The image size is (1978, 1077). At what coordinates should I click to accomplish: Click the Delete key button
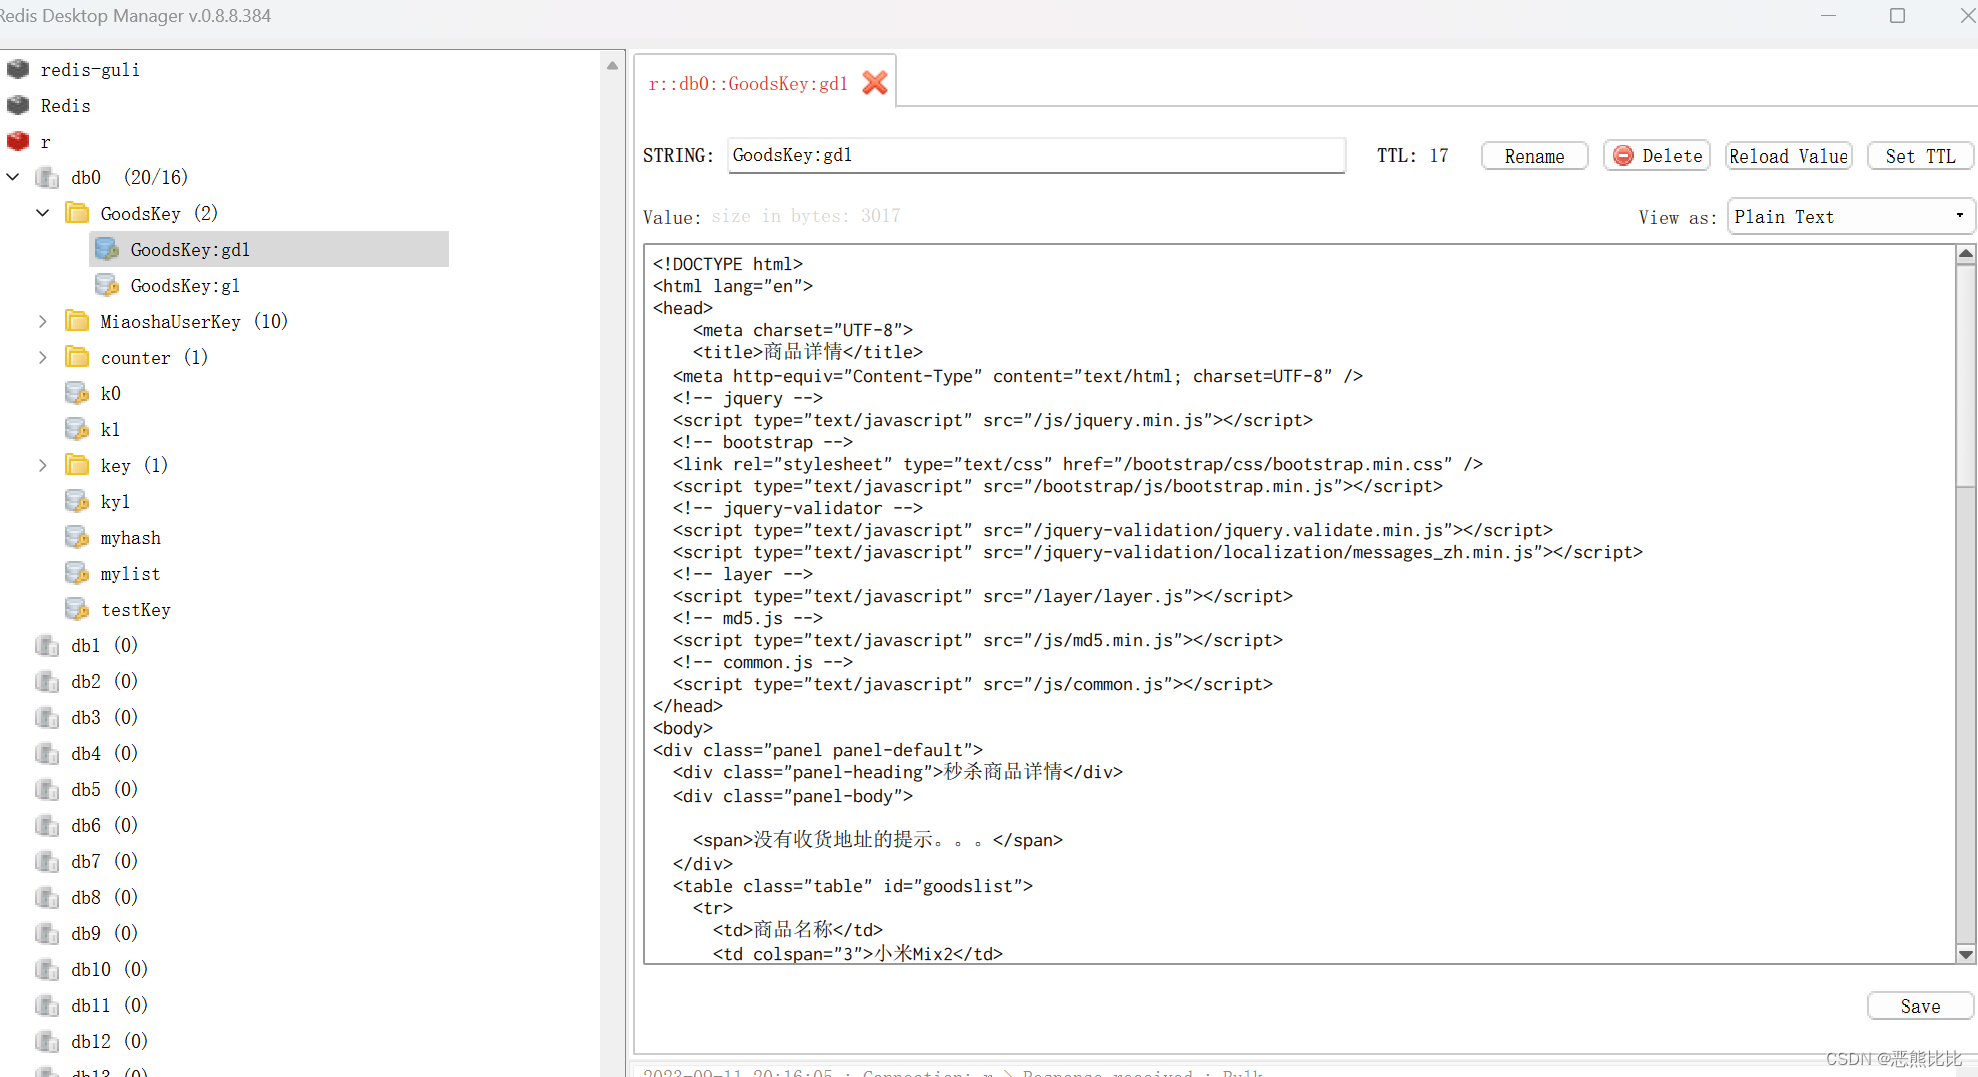click(x=1657, y=156)
